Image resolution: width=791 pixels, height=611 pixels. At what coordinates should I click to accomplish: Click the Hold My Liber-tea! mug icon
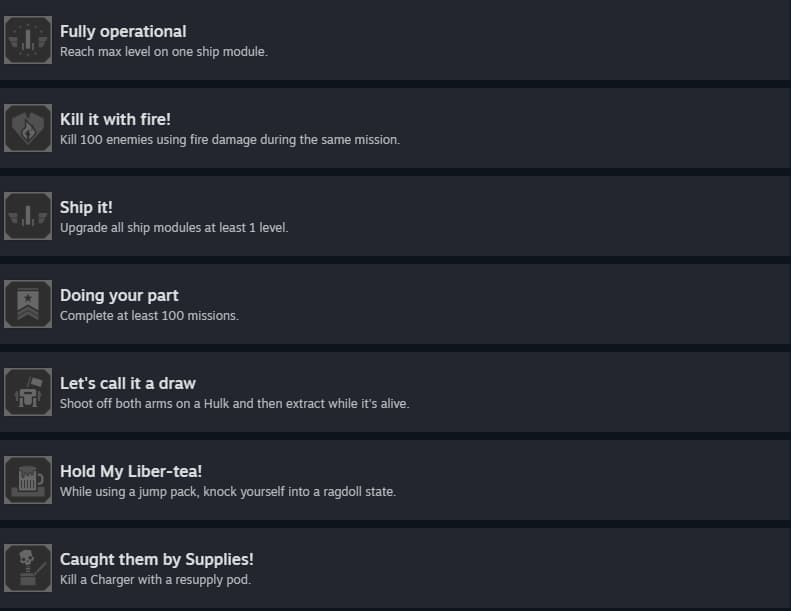click(x=28, y=480)
